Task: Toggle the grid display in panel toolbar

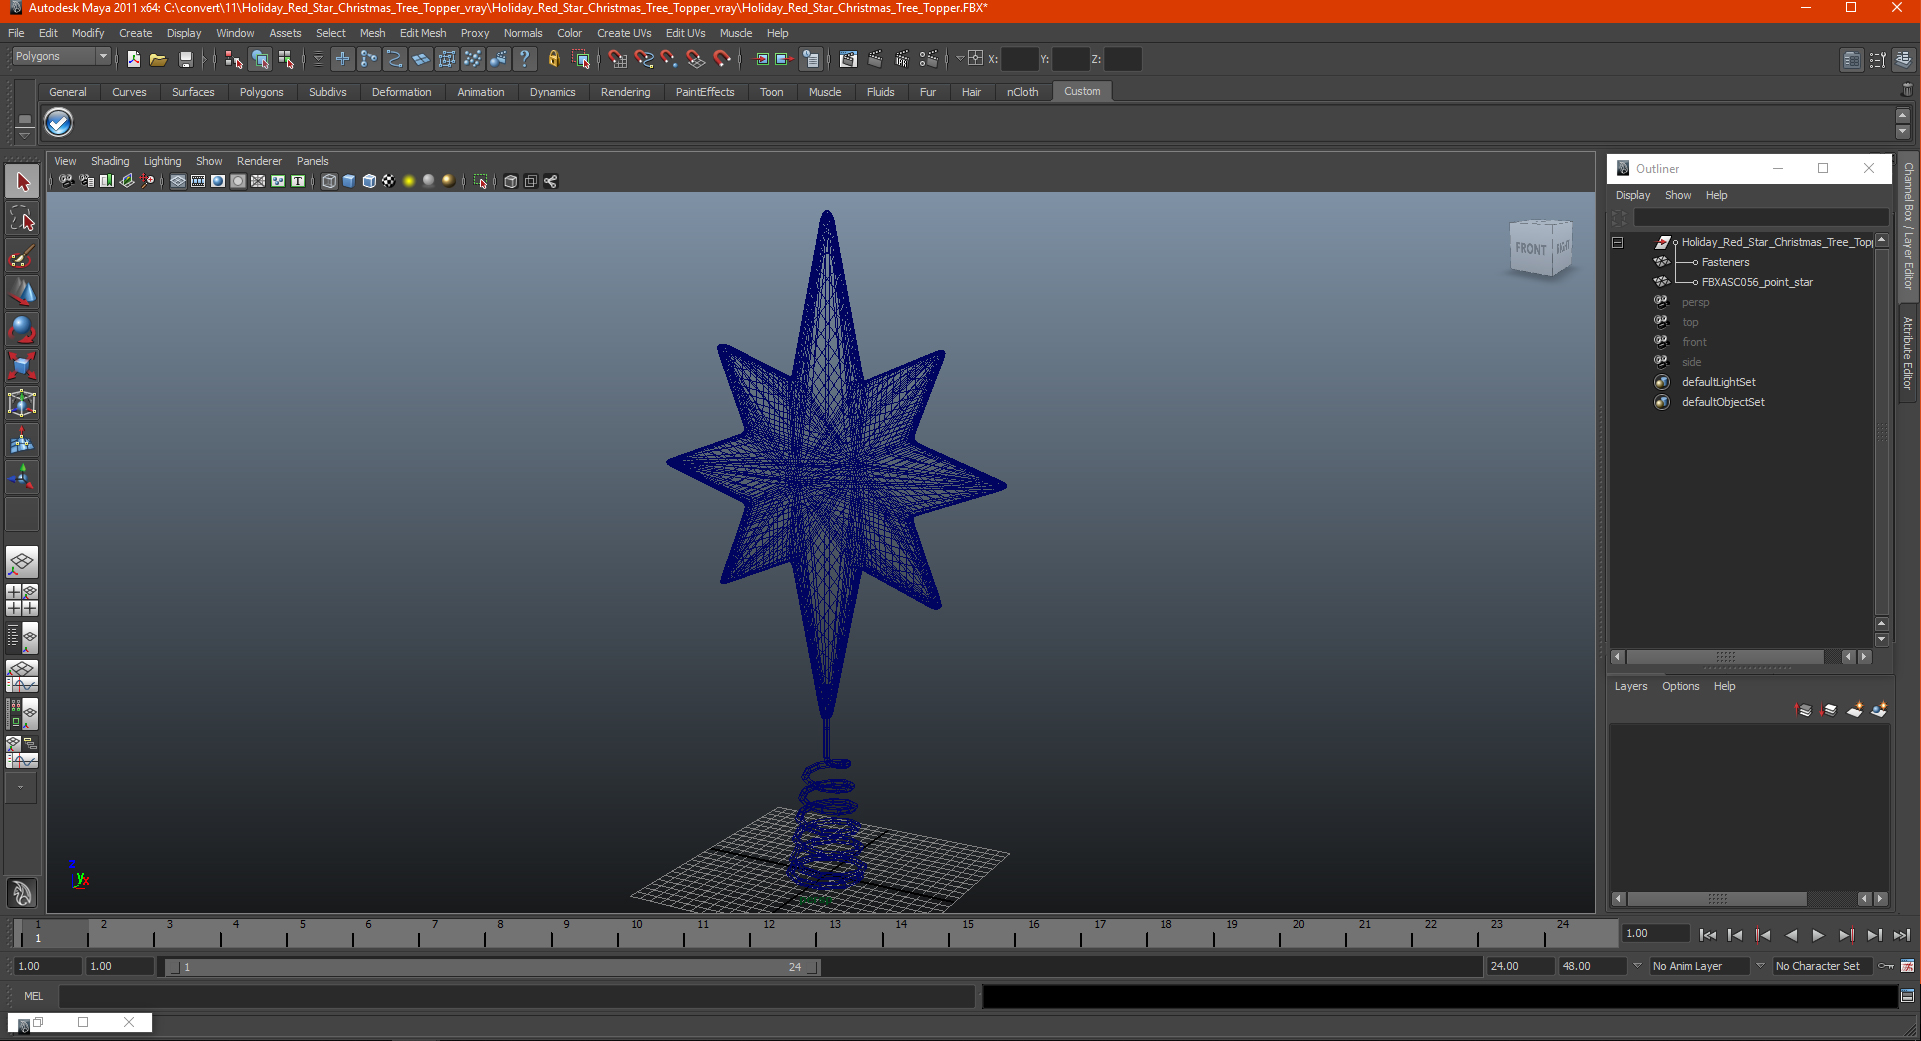Action: click(178, 181)
